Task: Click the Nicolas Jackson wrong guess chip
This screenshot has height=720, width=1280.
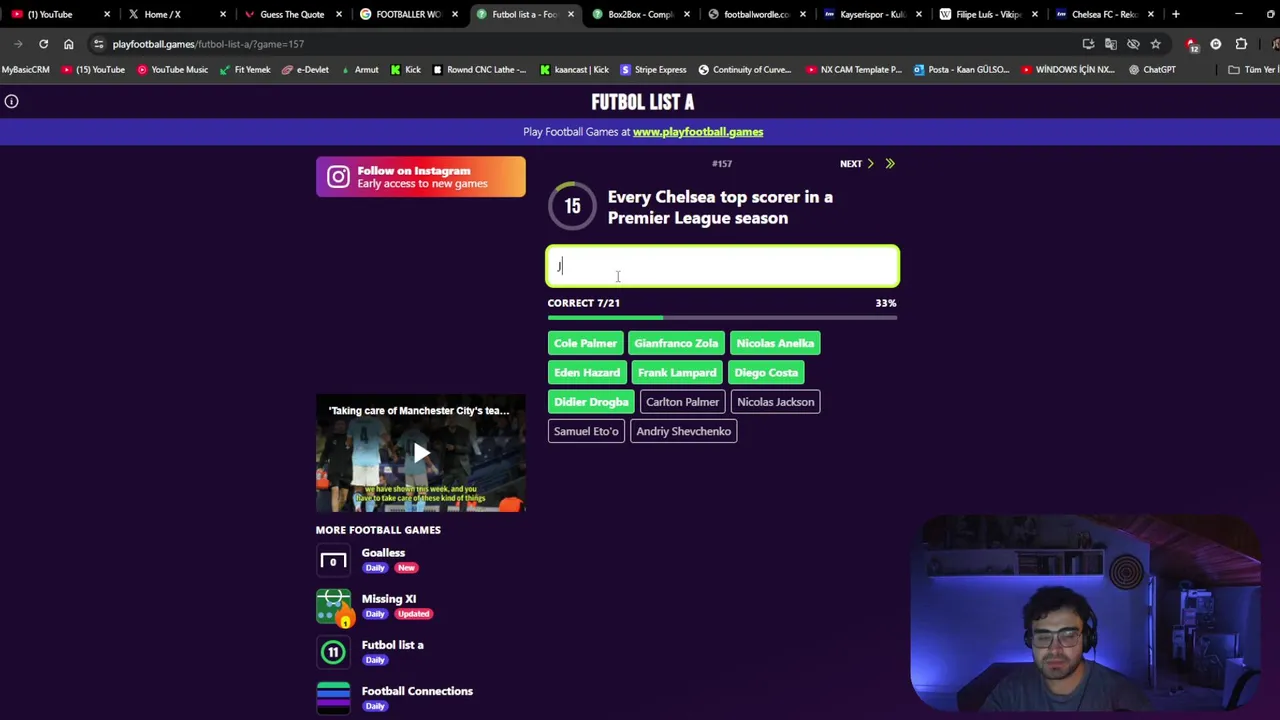Action: click(x=776, y=402)
